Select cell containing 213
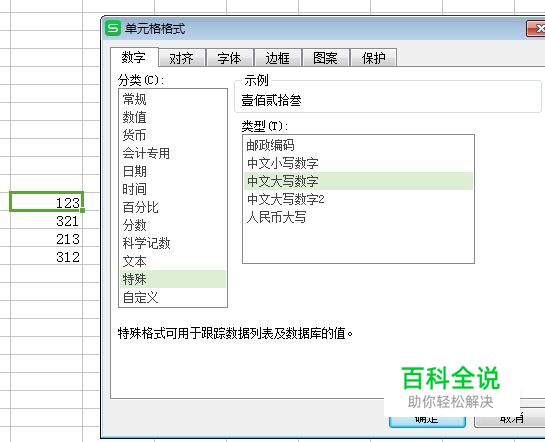Viewport: 545px width, 442px height. click(x=47, y=239)
